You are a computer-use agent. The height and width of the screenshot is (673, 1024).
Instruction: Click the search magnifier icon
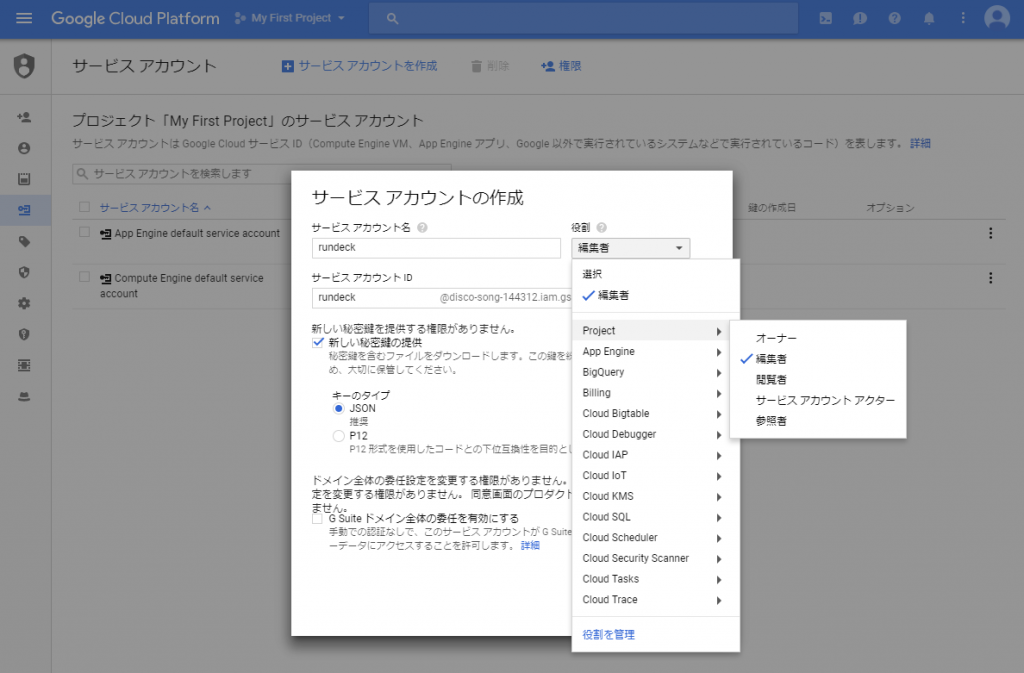[392, 18]
